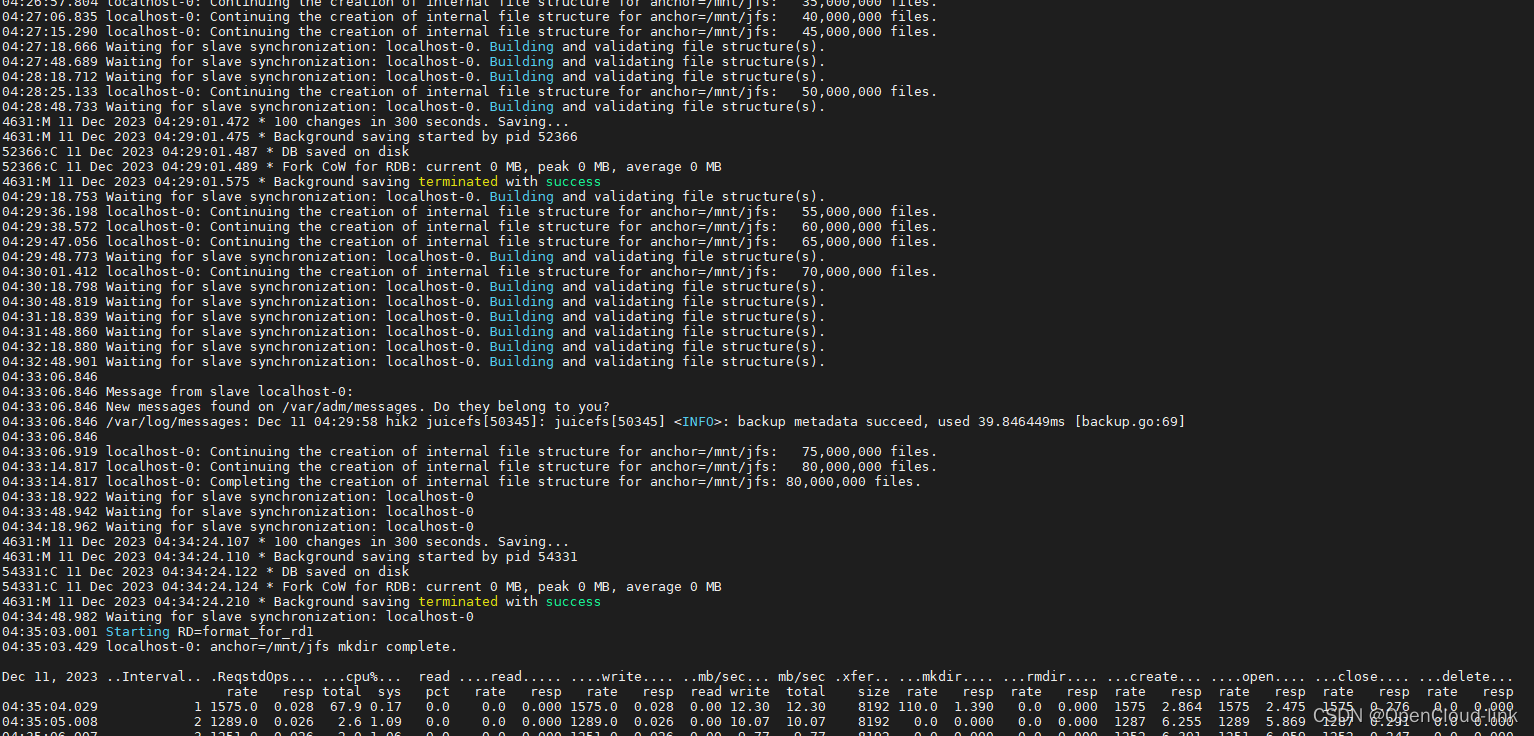Click the "50,000,000 files." log line
This screenshot has height=736, width=1534.
click(x=469, y=92)
